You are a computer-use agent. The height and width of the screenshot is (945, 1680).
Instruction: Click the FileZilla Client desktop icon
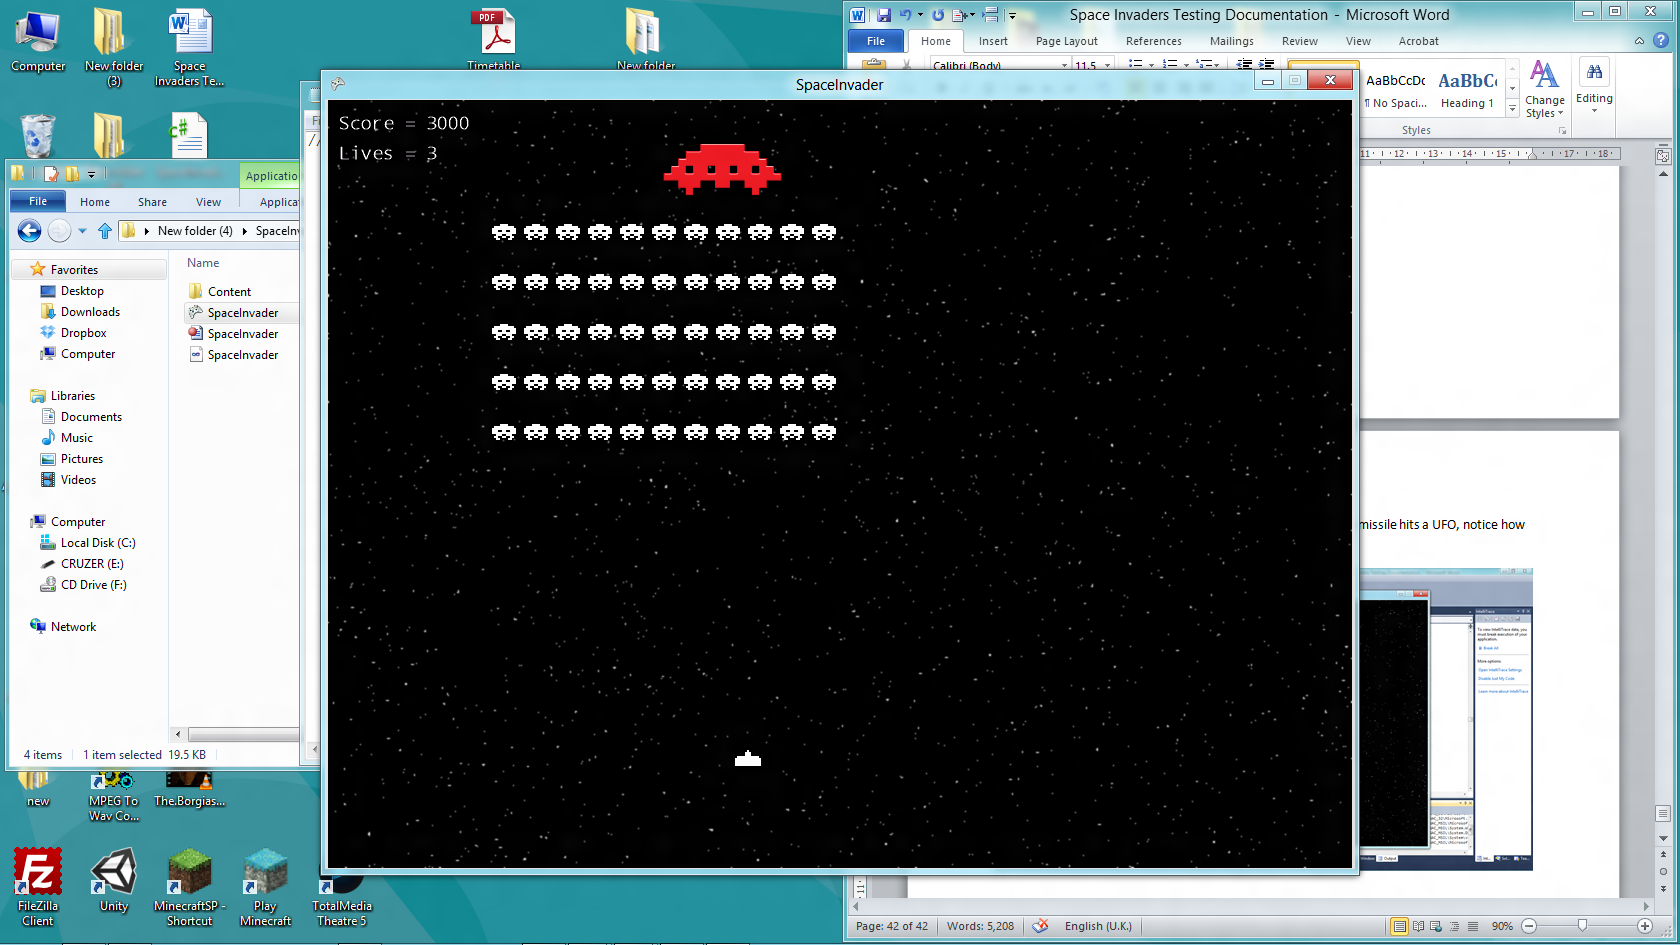(38, 887)
